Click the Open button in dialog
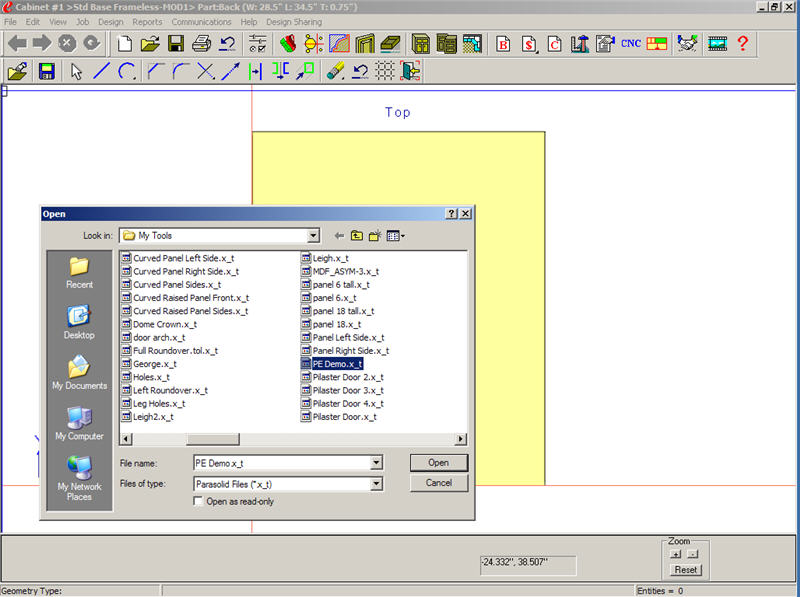 click(438, 463)
